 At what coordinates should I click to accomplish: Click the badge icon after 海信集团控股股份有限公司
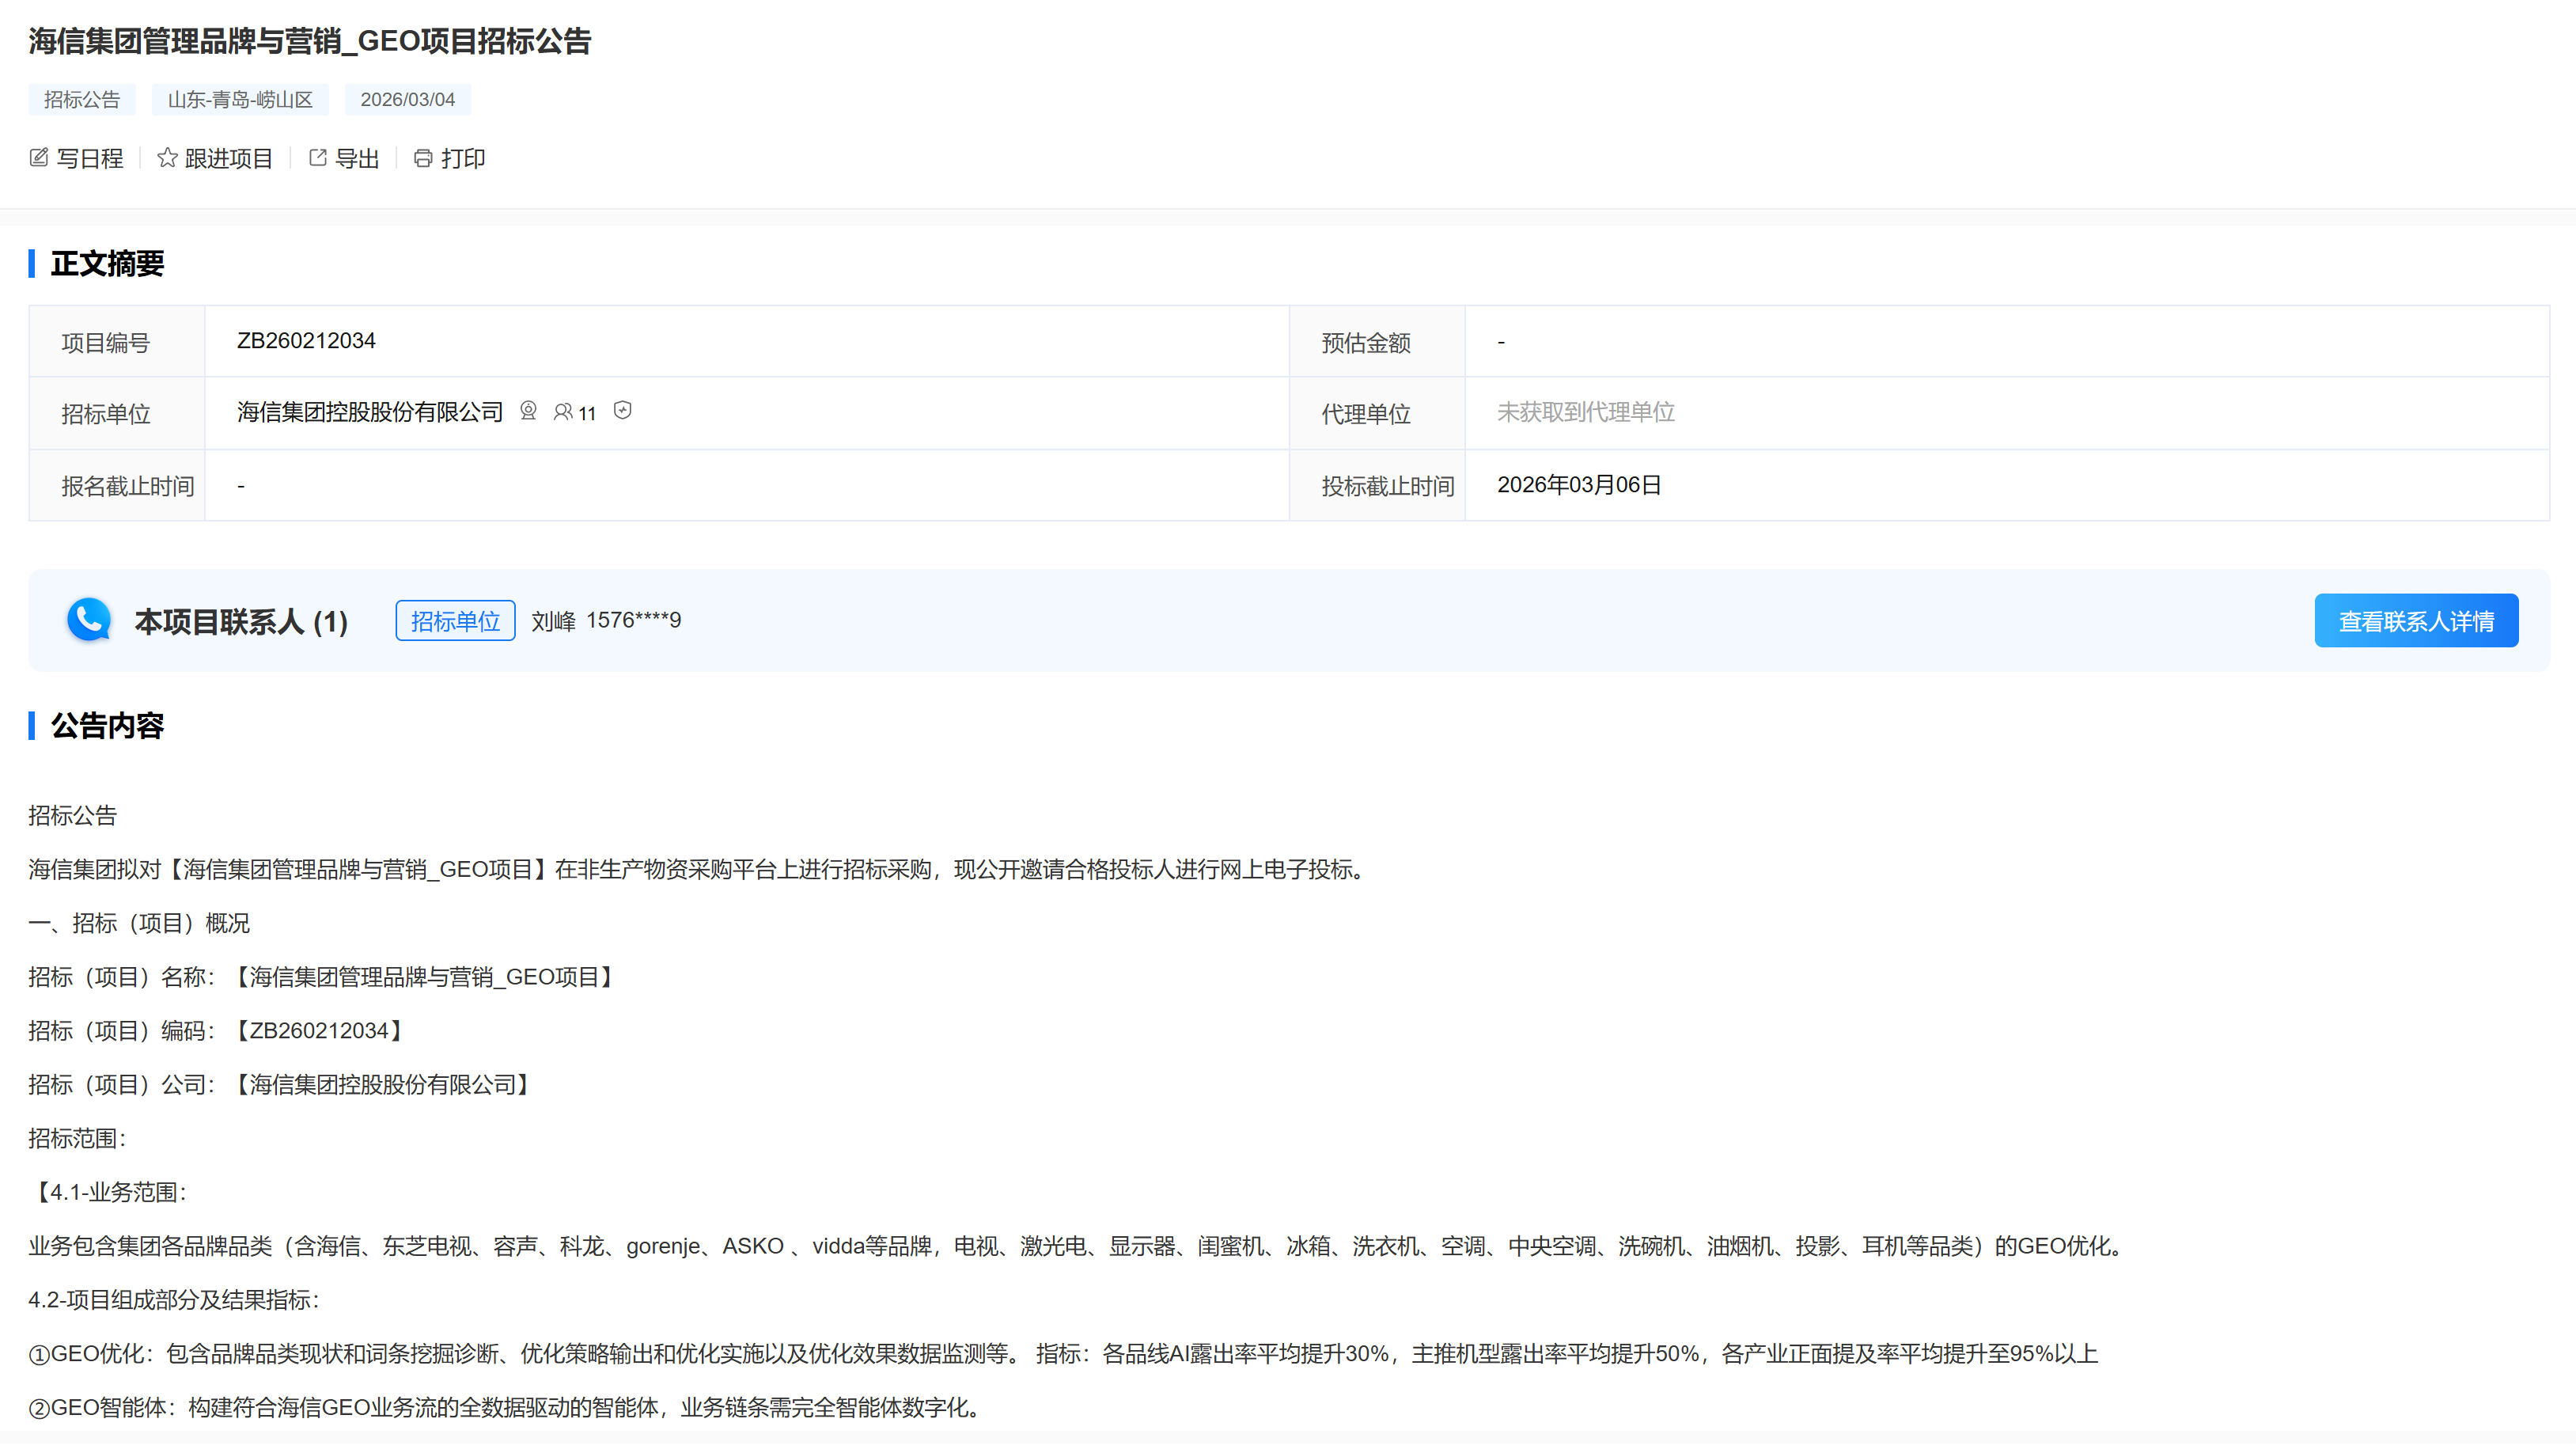(x=529, y=411)
